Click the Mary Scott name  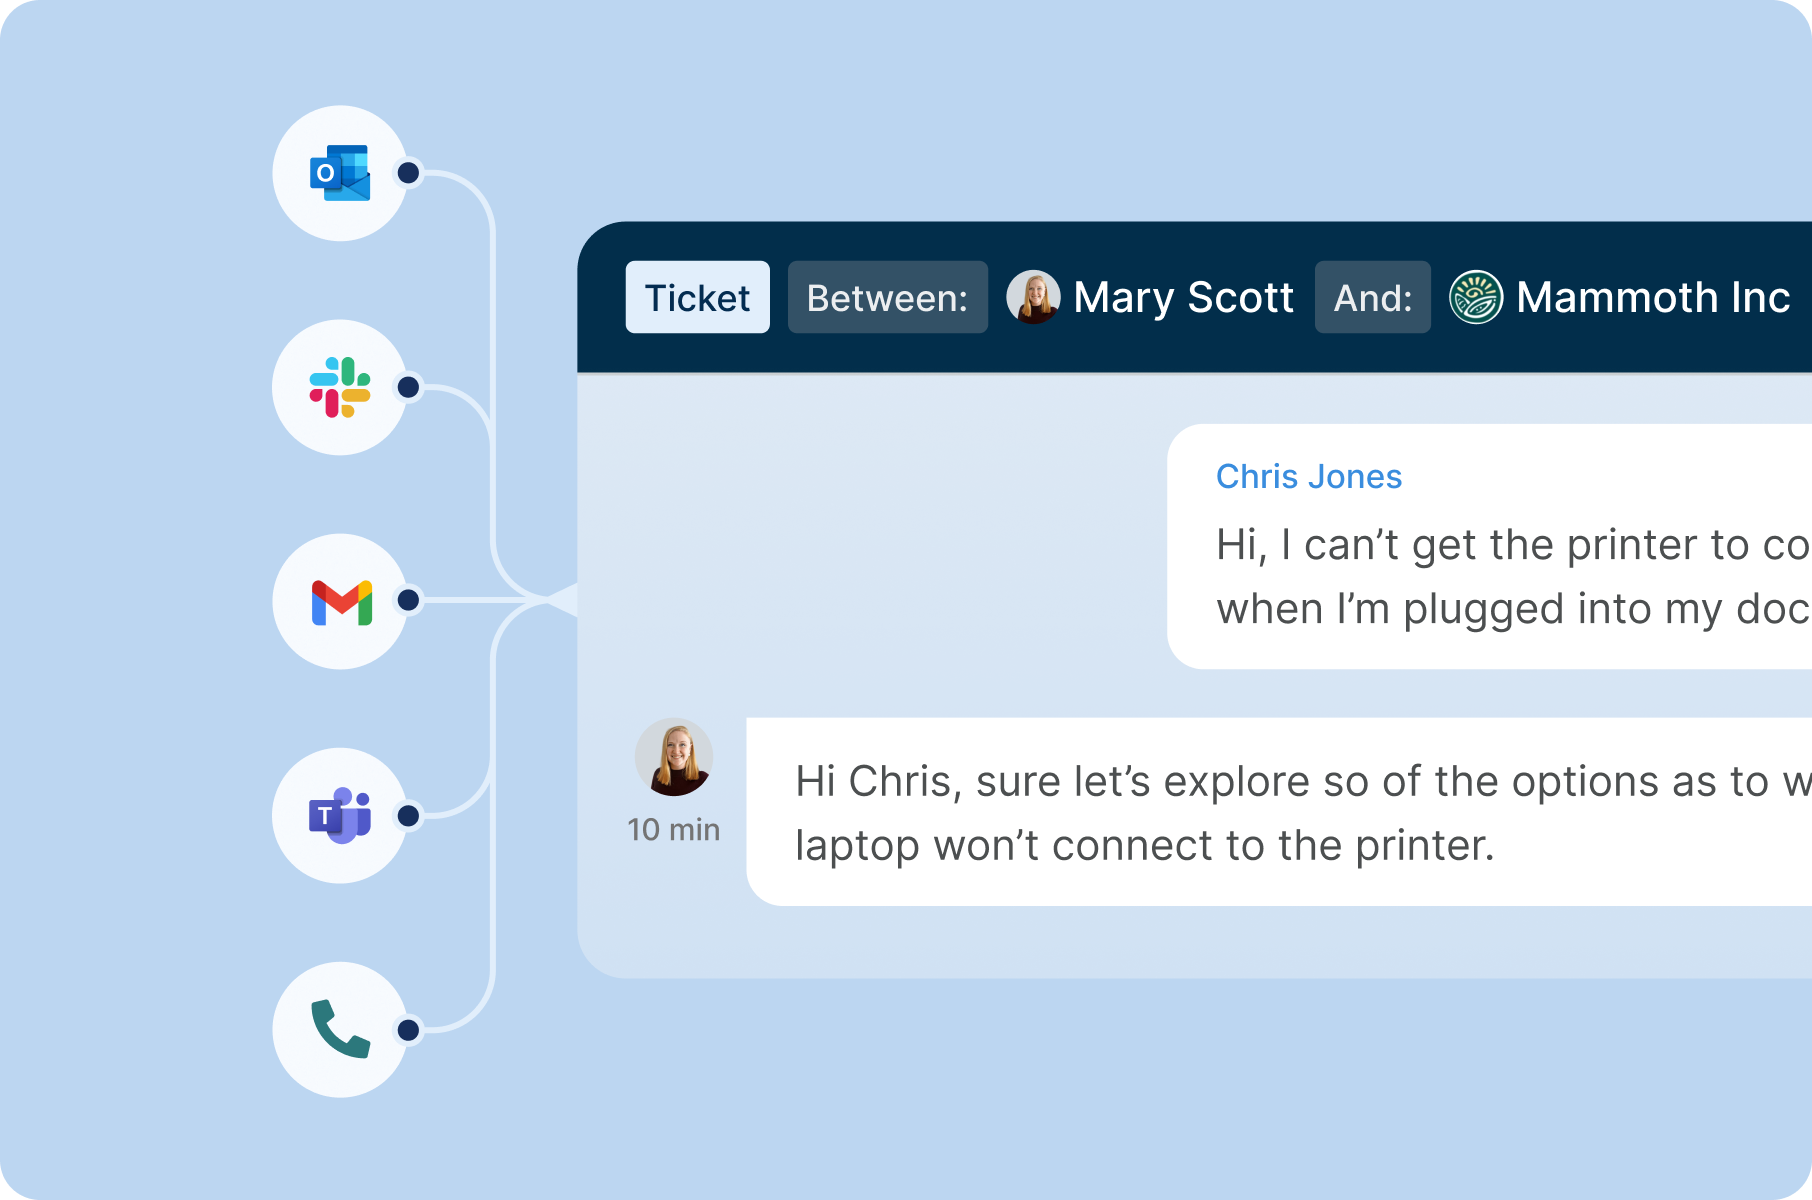[1184, 297]
